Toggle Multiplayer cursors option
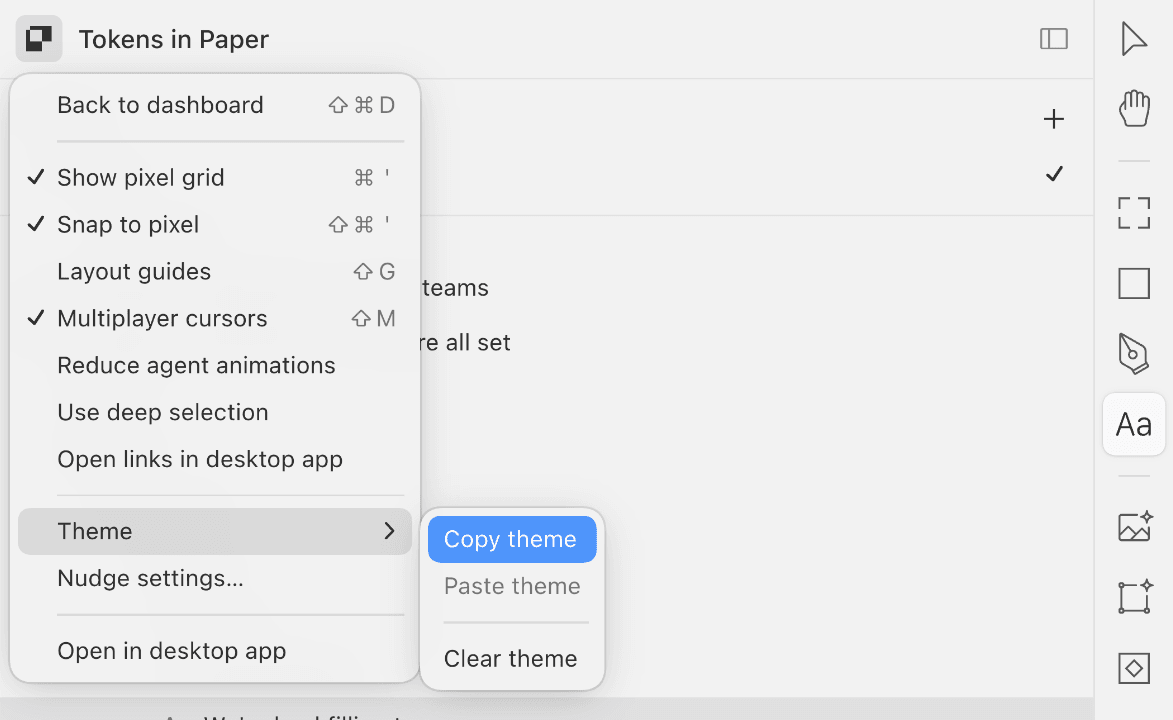1173x720 pixels. tap(215, 319)
